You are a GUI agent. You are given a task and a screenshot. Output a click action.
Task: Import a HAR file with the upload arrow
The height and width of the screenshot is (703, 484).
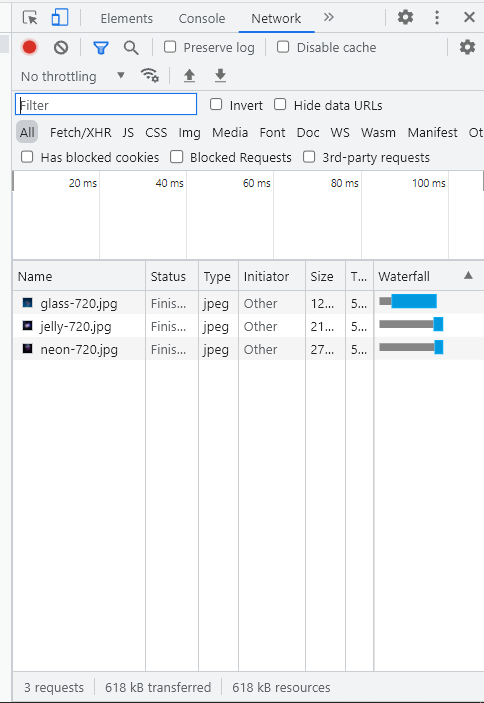190,76
